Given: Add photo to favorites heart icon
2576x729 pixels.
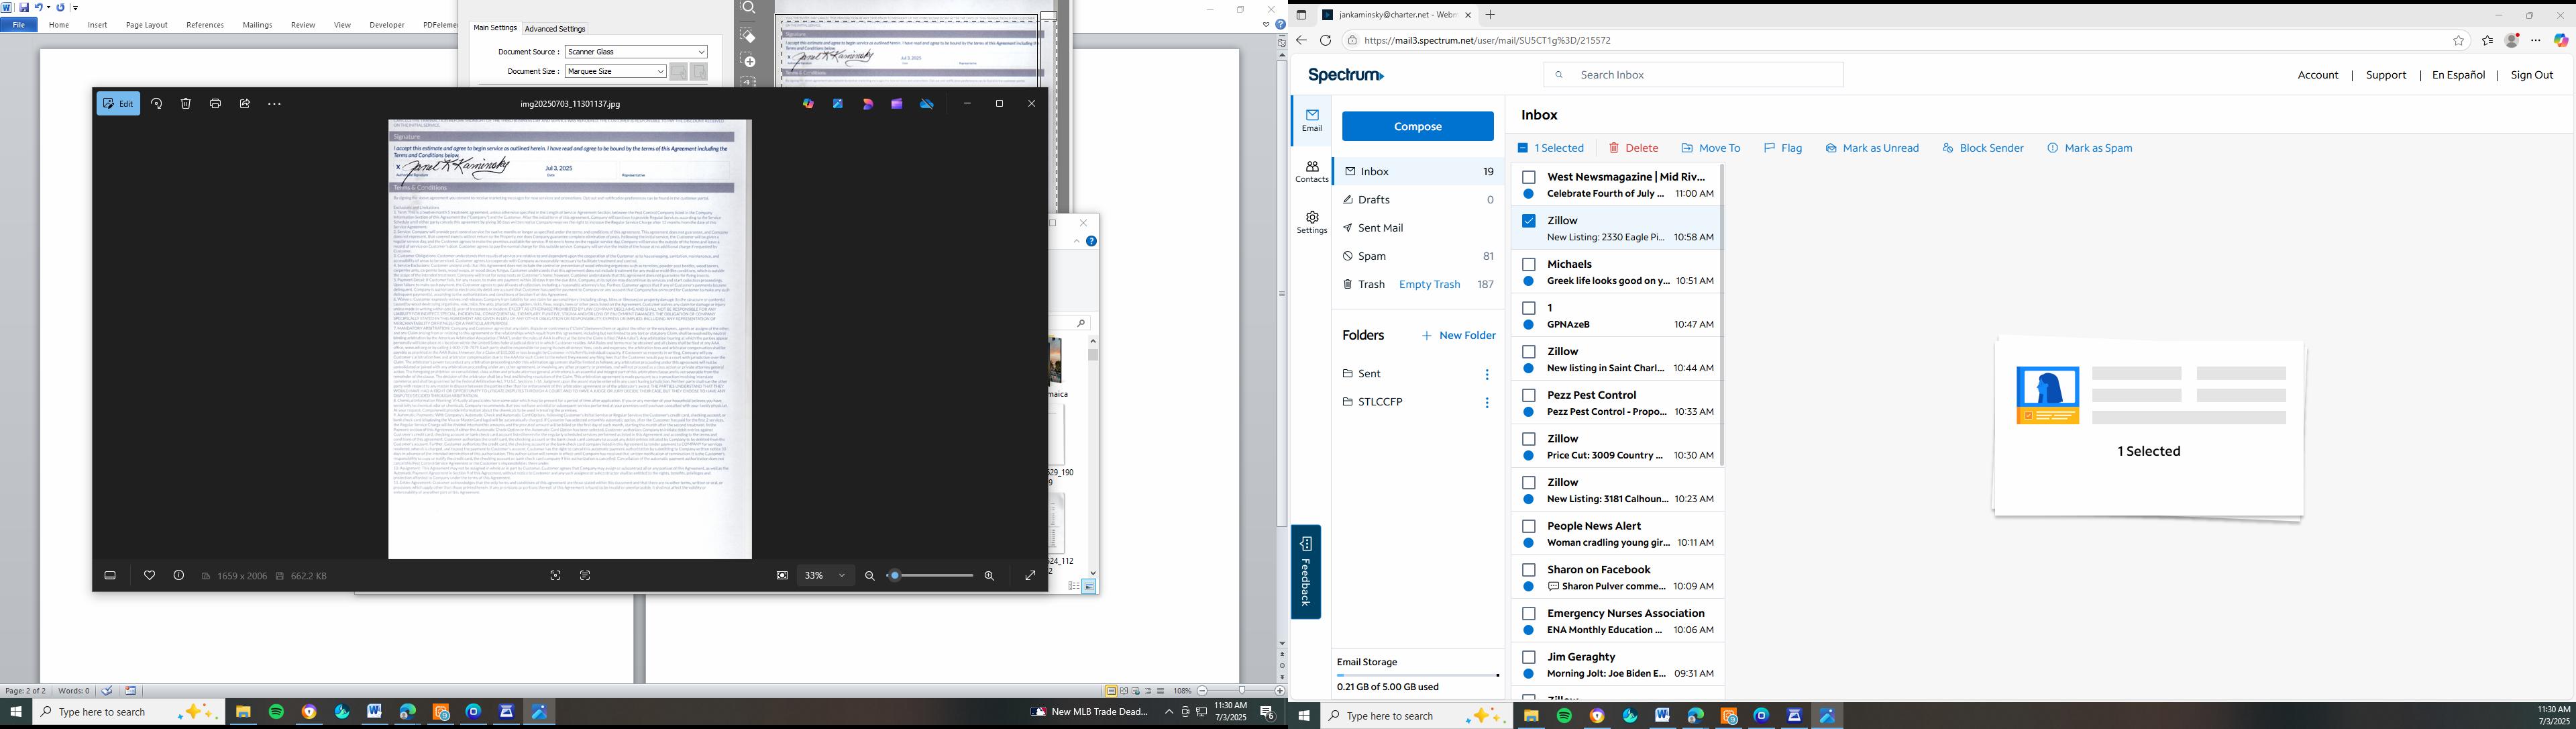Looking at the screenshot, I should click(150, 576).
